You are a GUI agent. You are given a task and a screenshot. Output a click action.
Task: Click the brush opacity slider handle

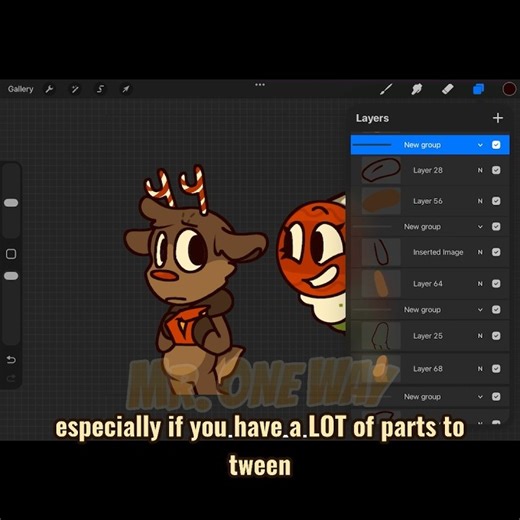pyautogui.click(x=11, y=276)
